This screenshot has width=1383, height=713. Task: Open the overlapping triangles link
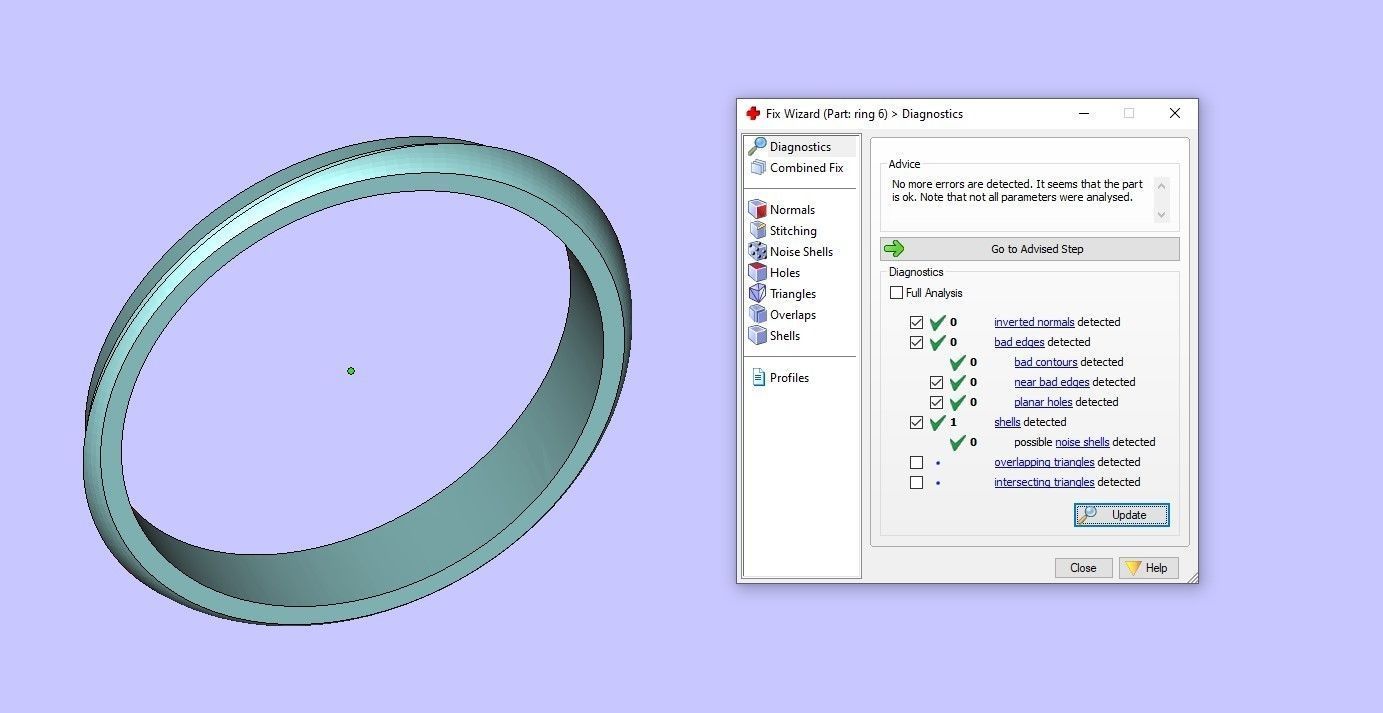(1044, 462)
